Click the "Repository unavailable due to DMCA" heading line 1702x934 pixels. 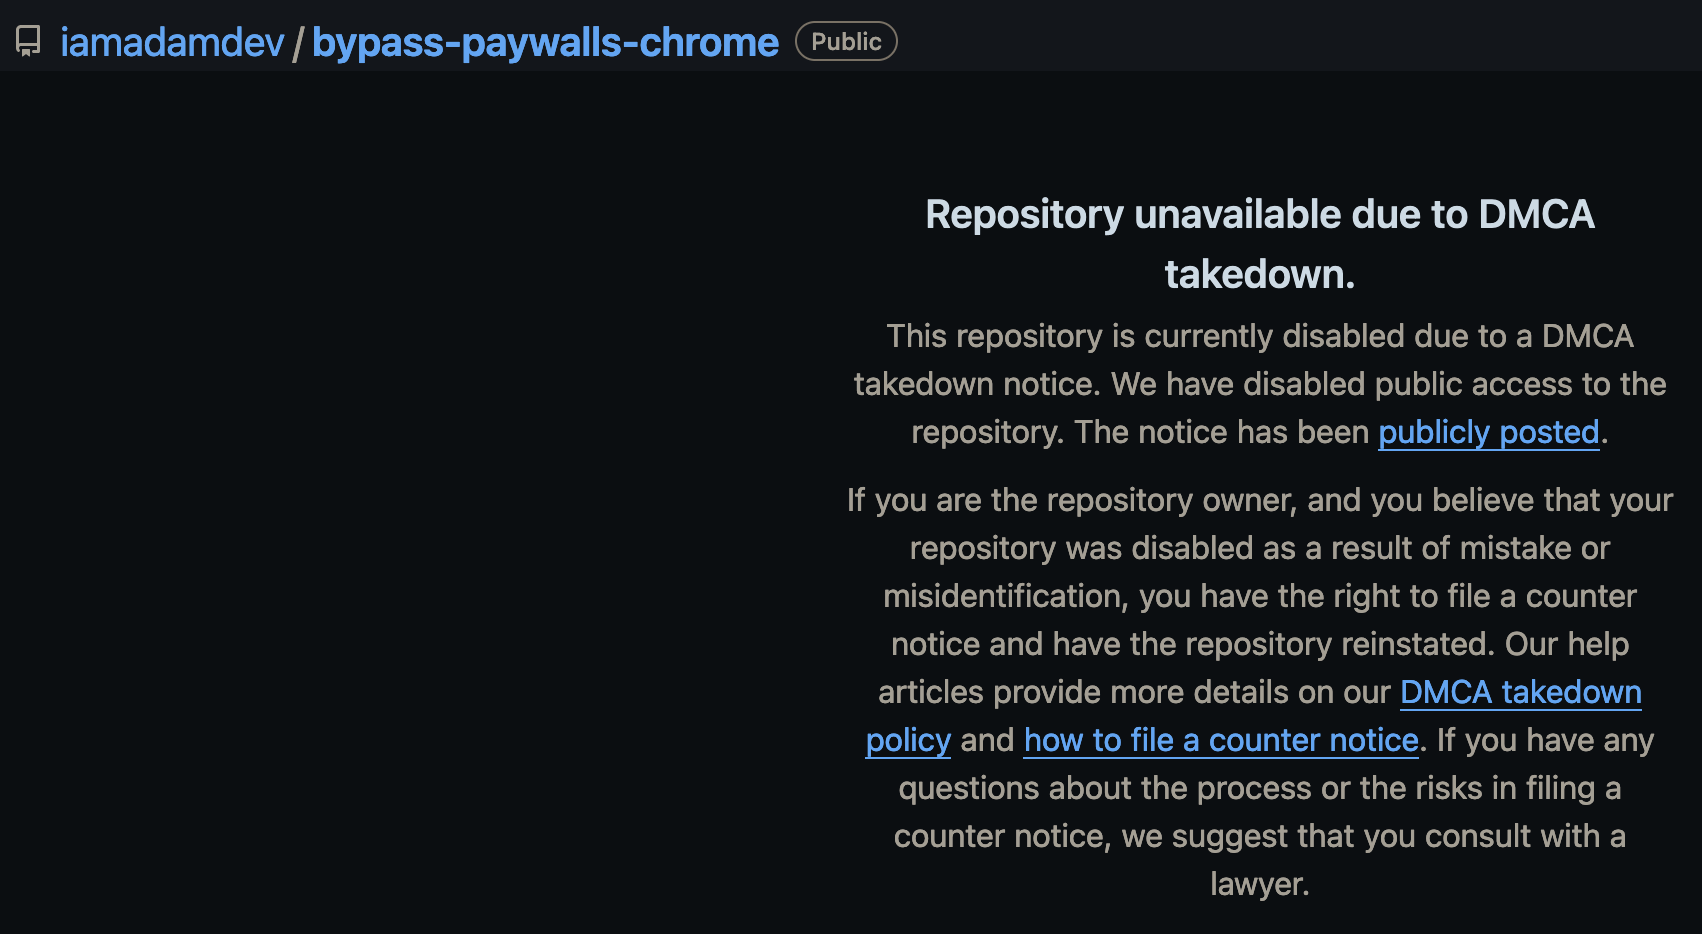point(1259,215)
